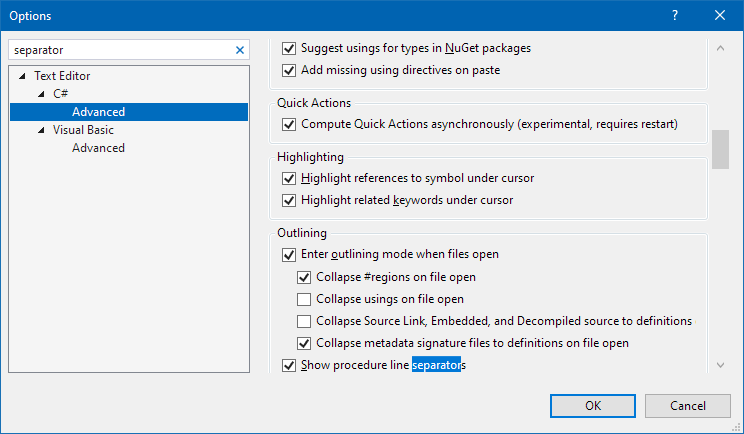Collapse the Text Editor tree node
The height and width of the screenshot is (434, 744).
click(23, 76)
